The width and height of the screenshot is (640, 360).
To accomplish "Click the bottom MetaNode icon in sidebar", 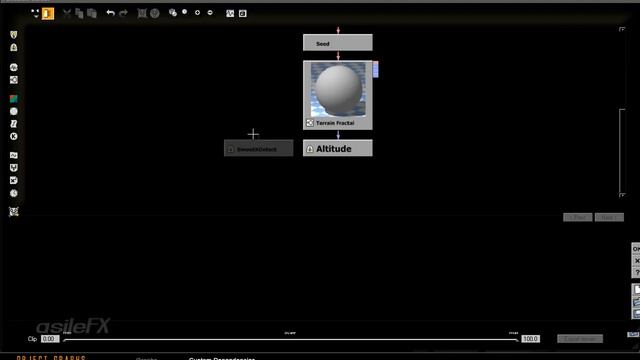I will pyautogui.click(x=14, y=211).
